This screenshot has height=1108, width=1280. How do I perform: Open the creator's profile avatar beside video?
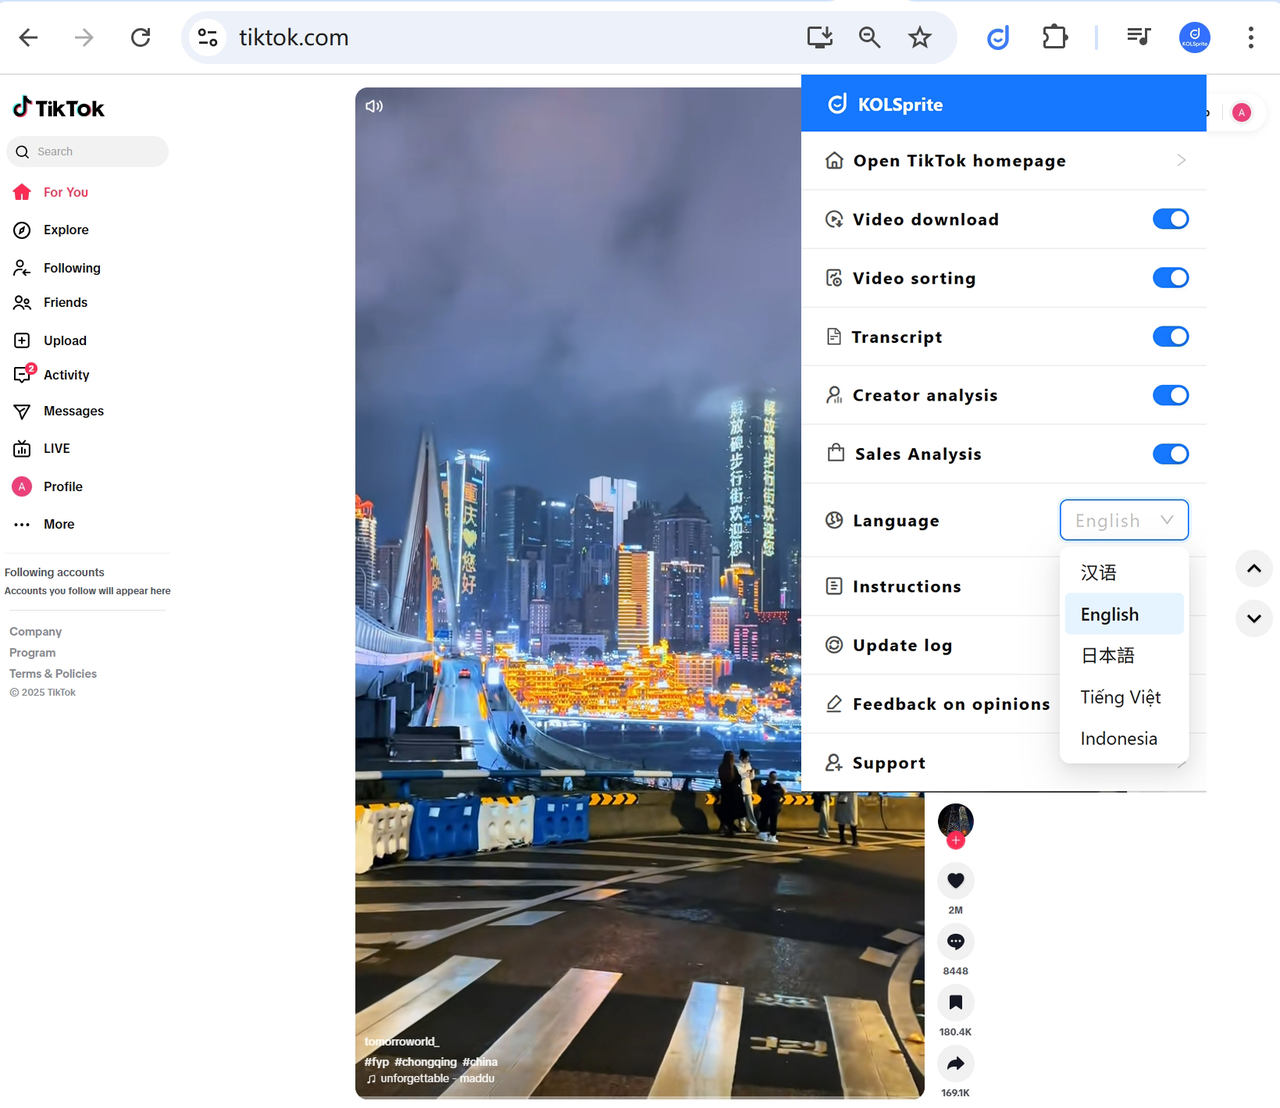point(956,821)
